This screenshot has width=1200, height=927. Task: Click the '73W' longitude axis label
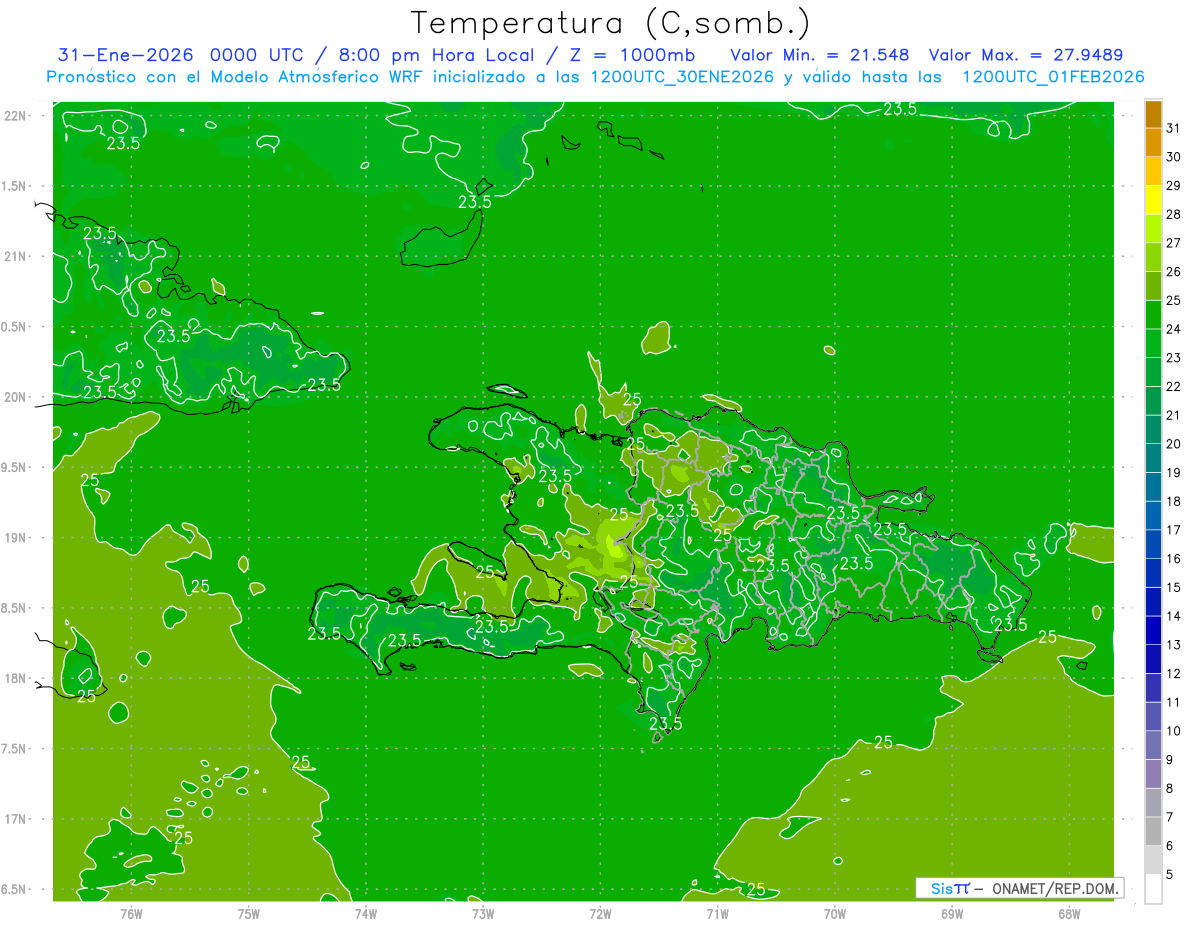483,913
